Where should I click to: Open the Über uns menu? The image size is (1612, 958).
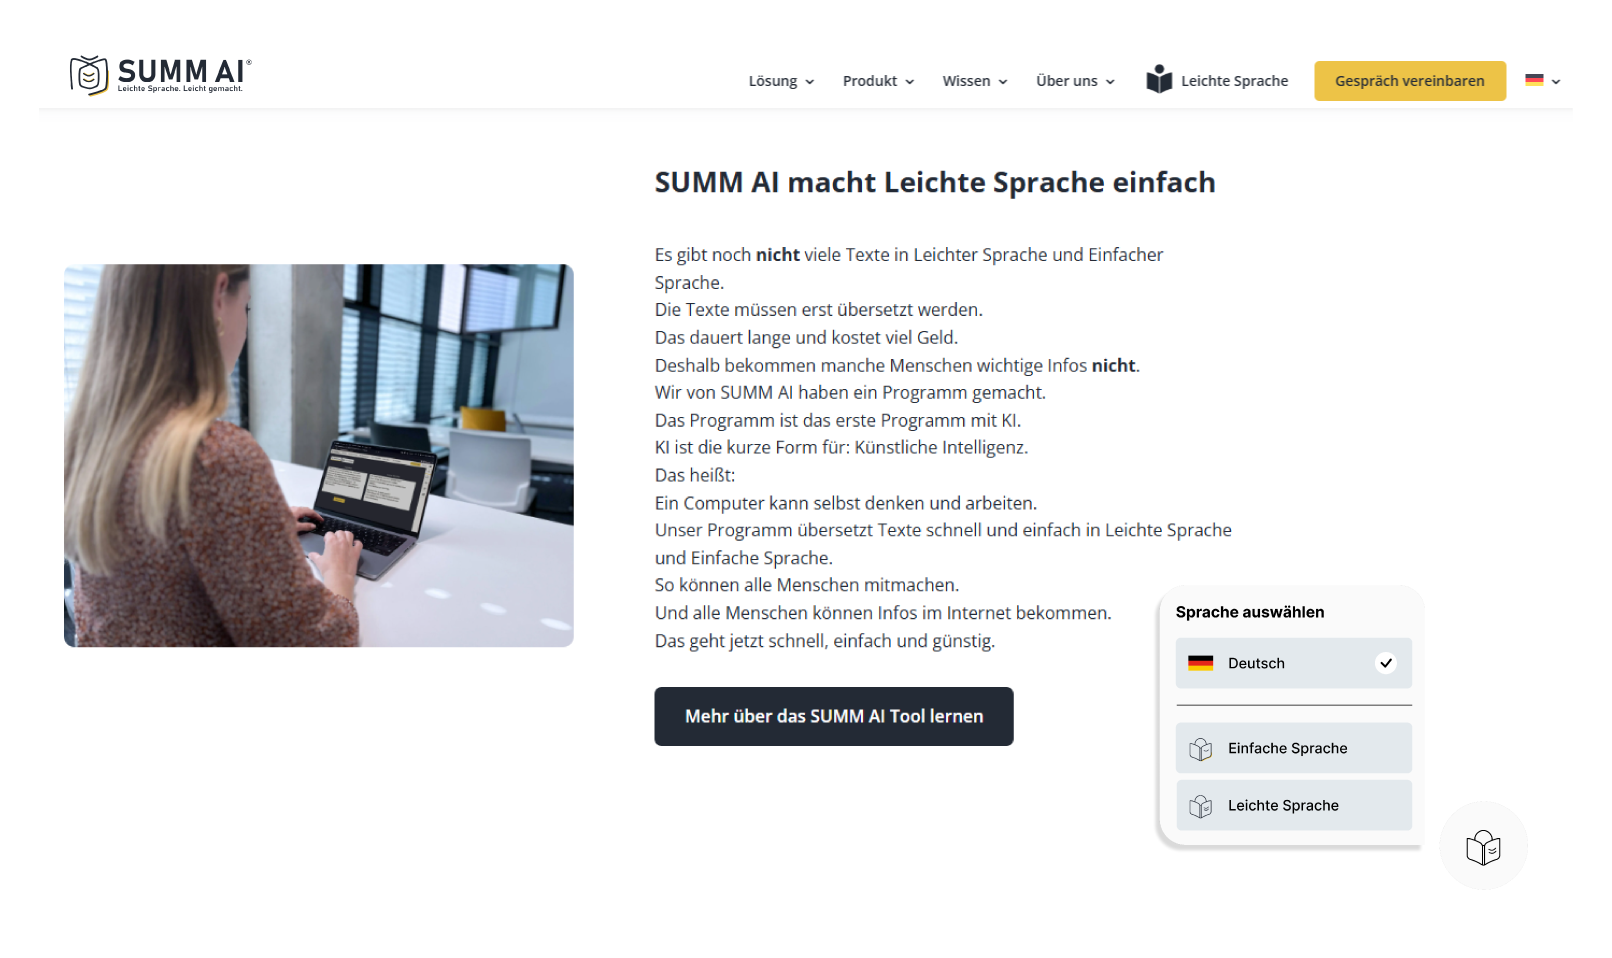click(1075, 81)
